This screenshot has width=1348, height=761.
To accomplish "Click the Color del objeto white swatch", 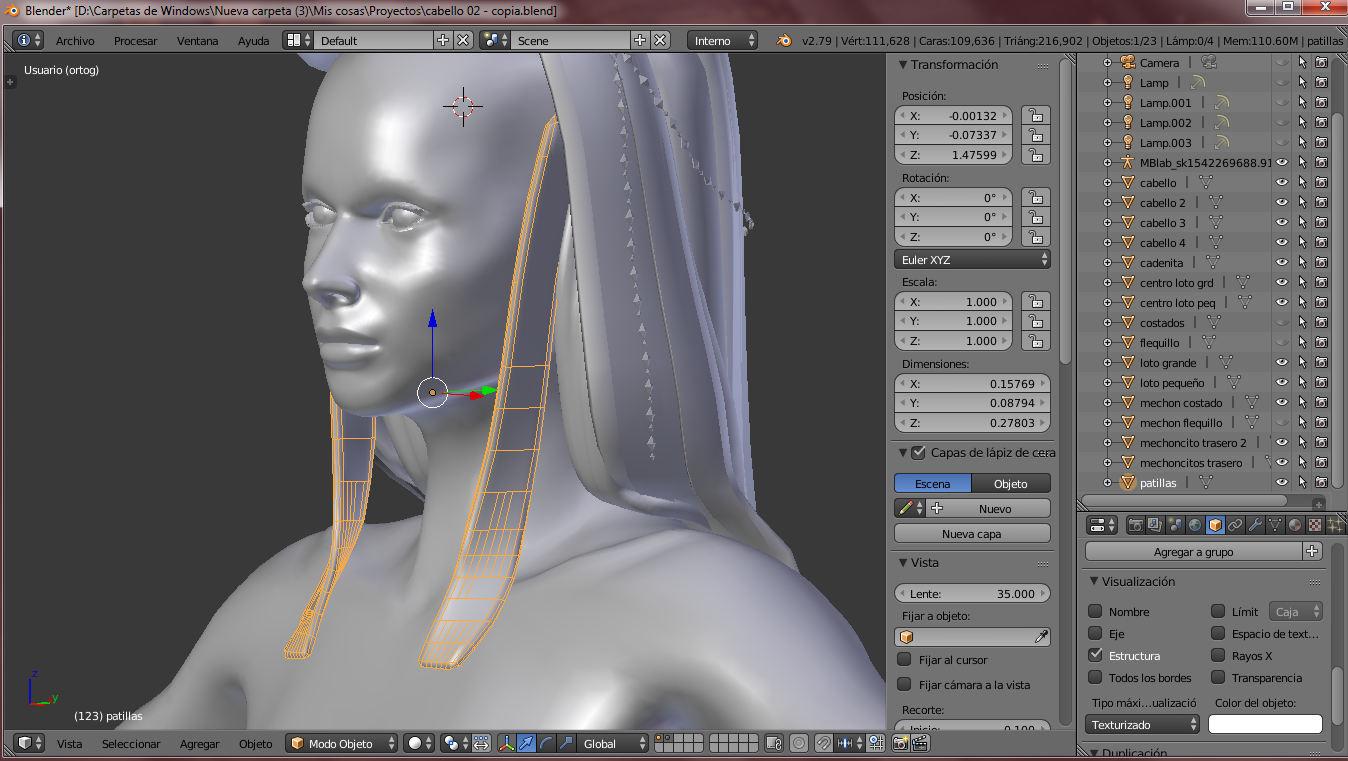I will pos(1265,724).
